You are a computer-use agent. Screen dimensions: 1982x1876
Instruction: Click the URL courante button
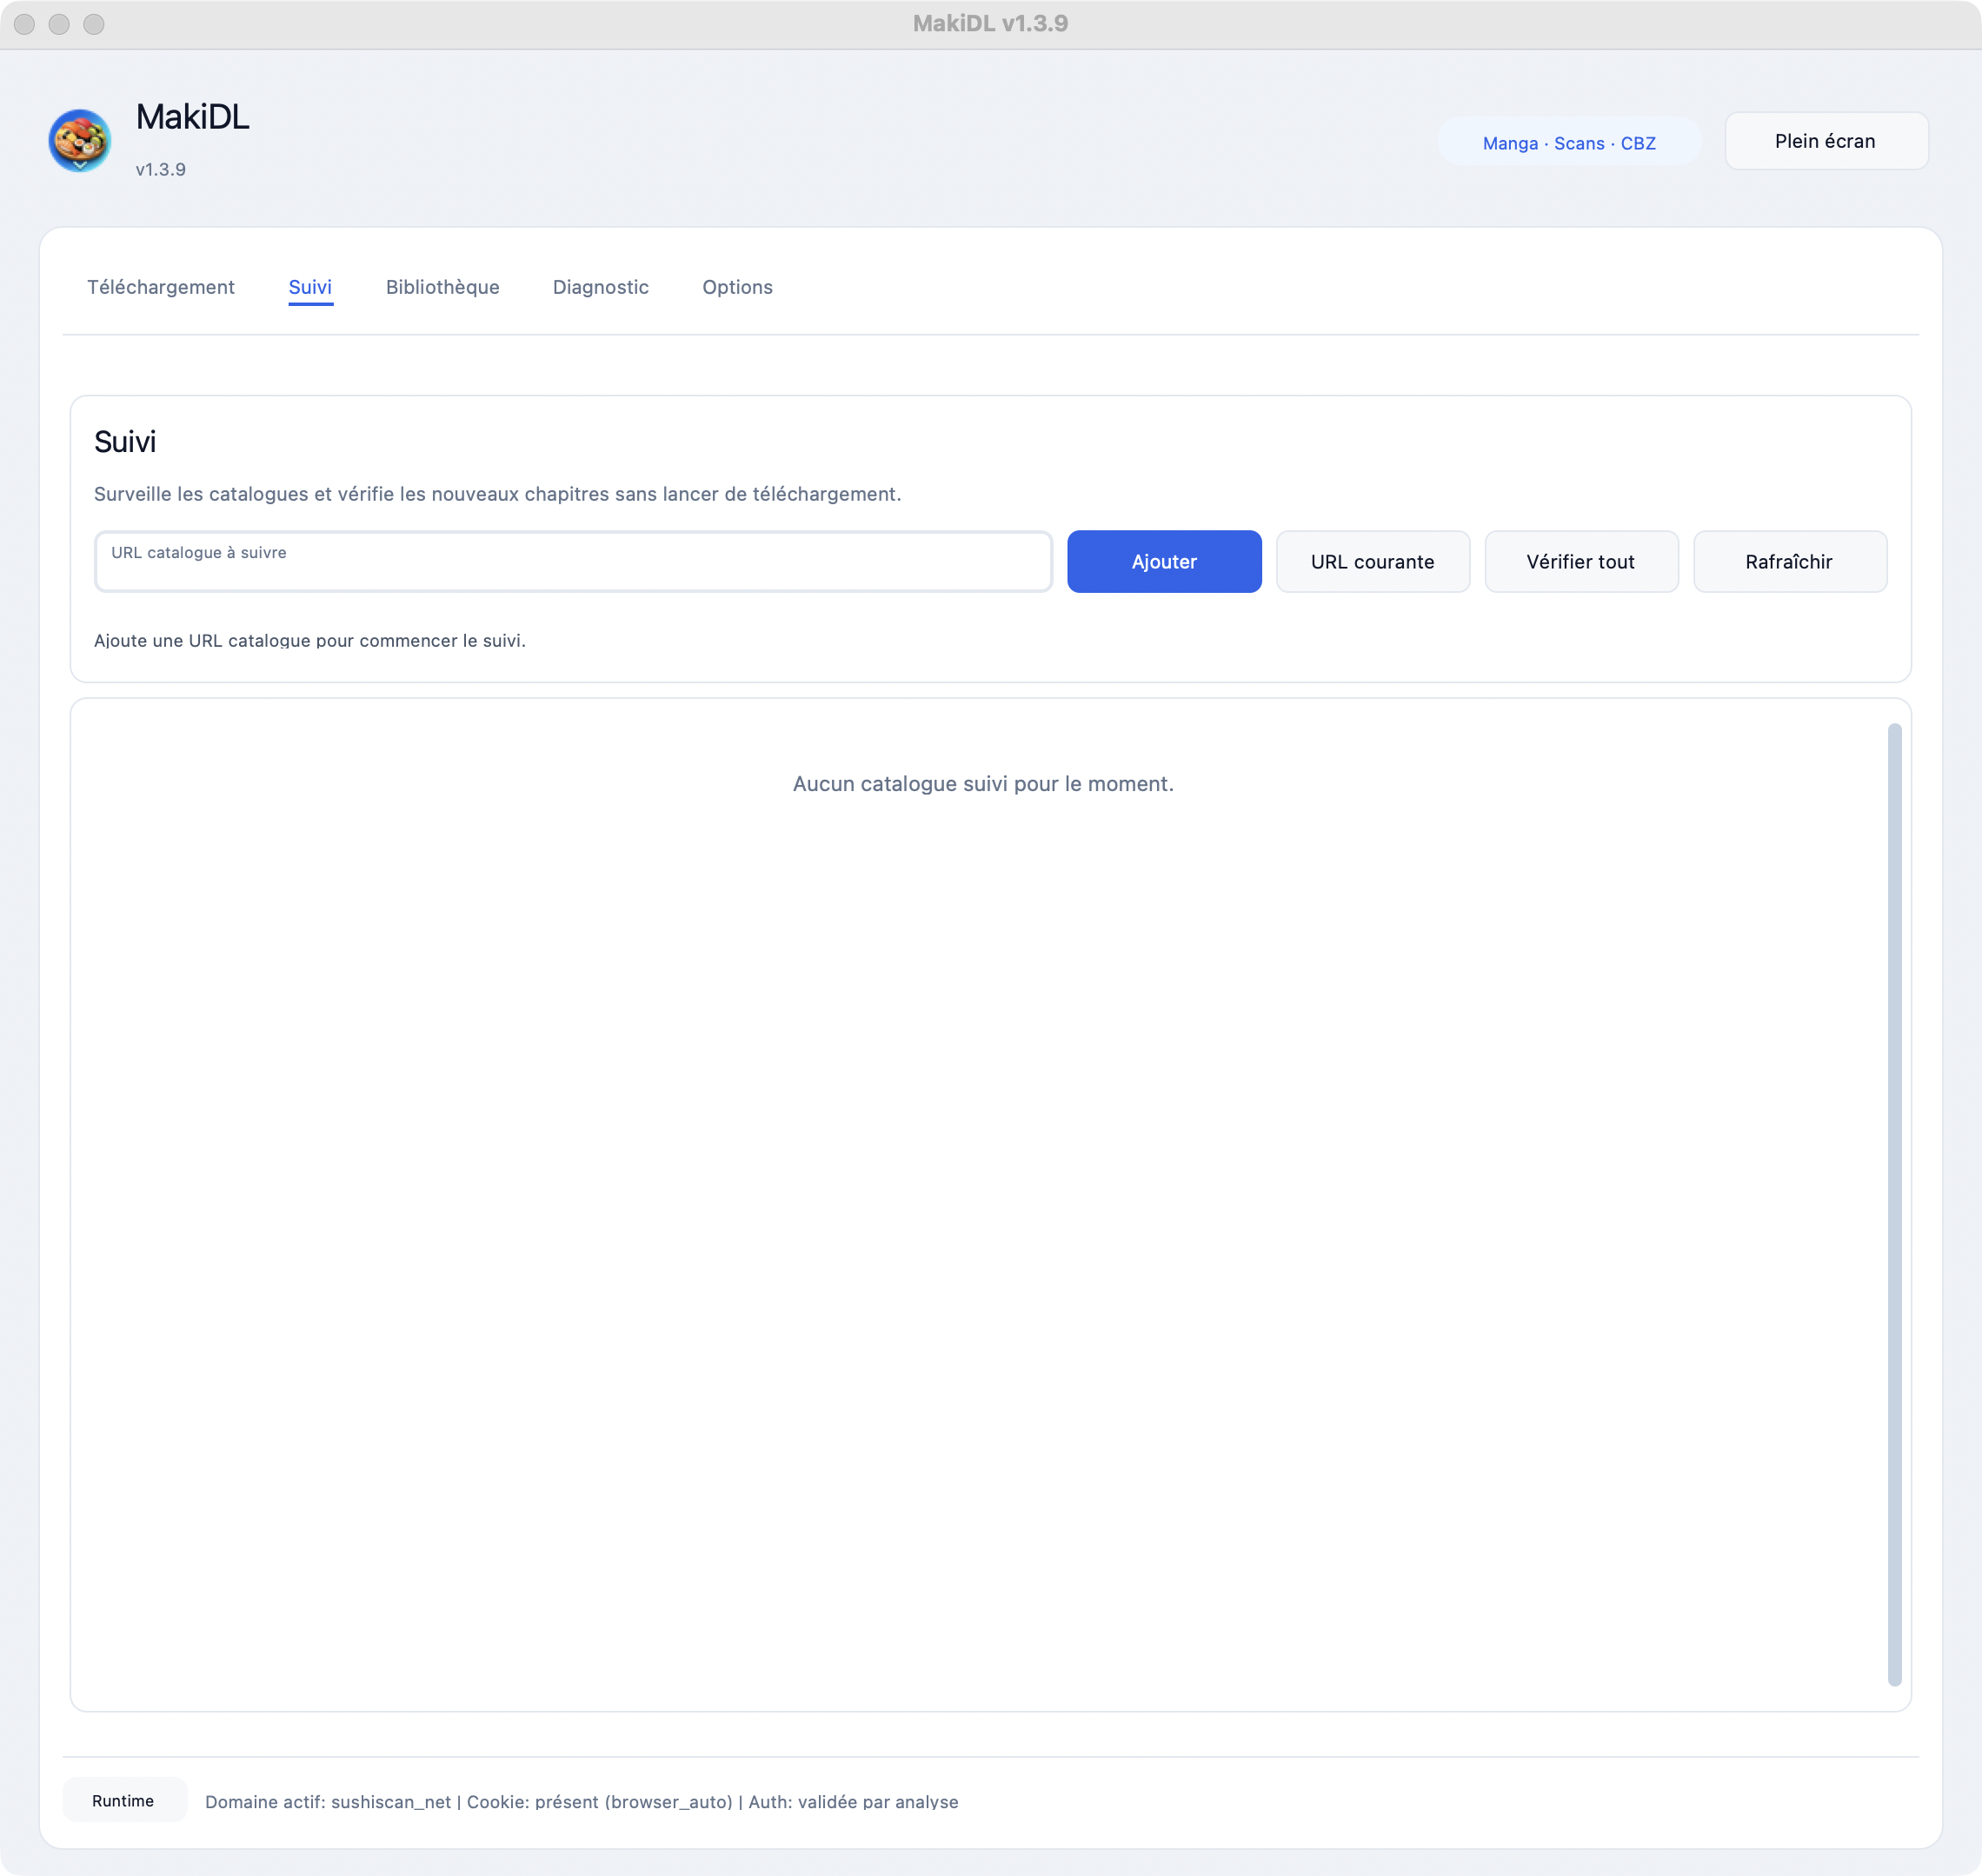click(x=1373, y=562)
